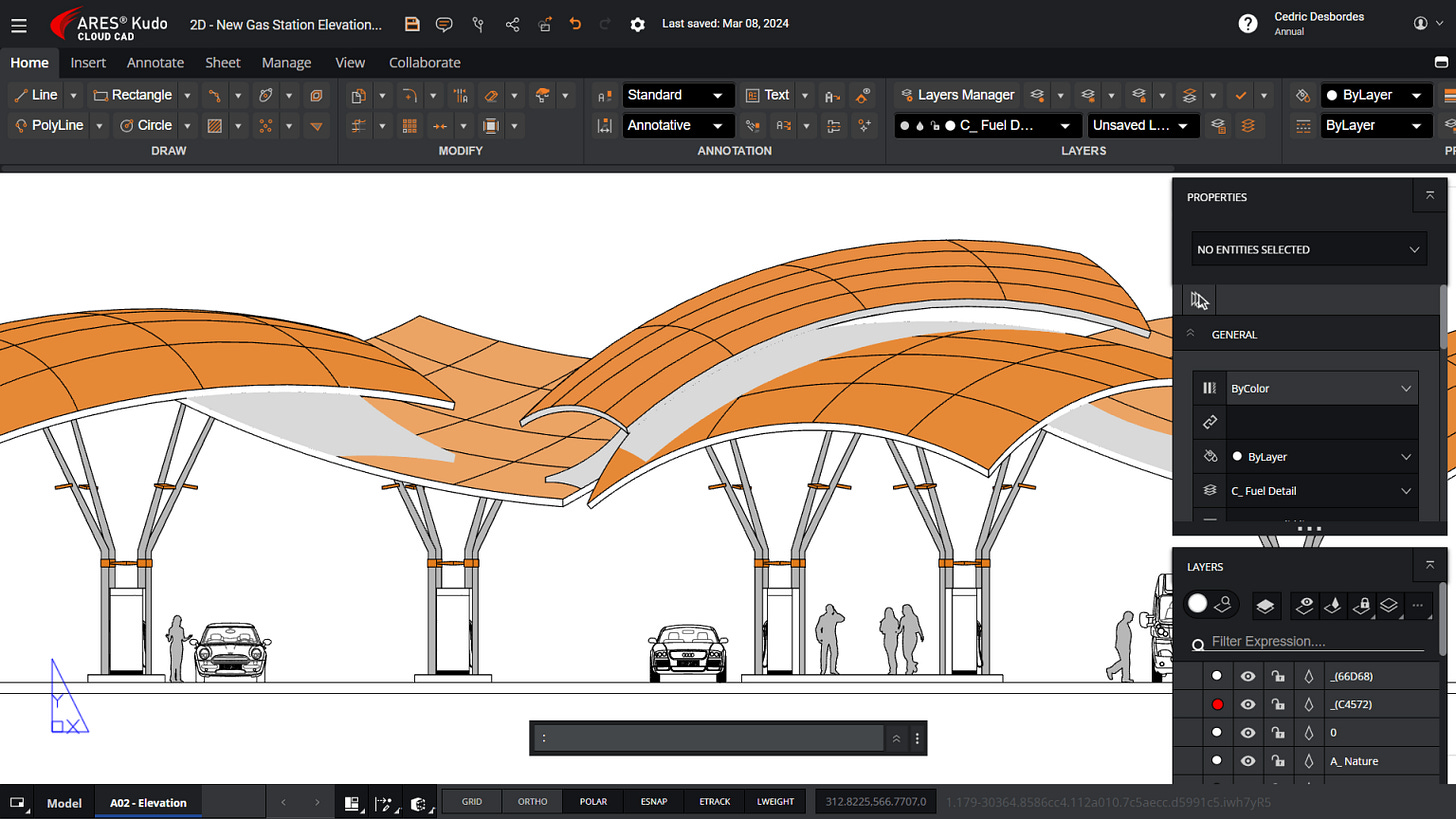
Task: Open the settings gear icon
Action: (x=637, y=24)
